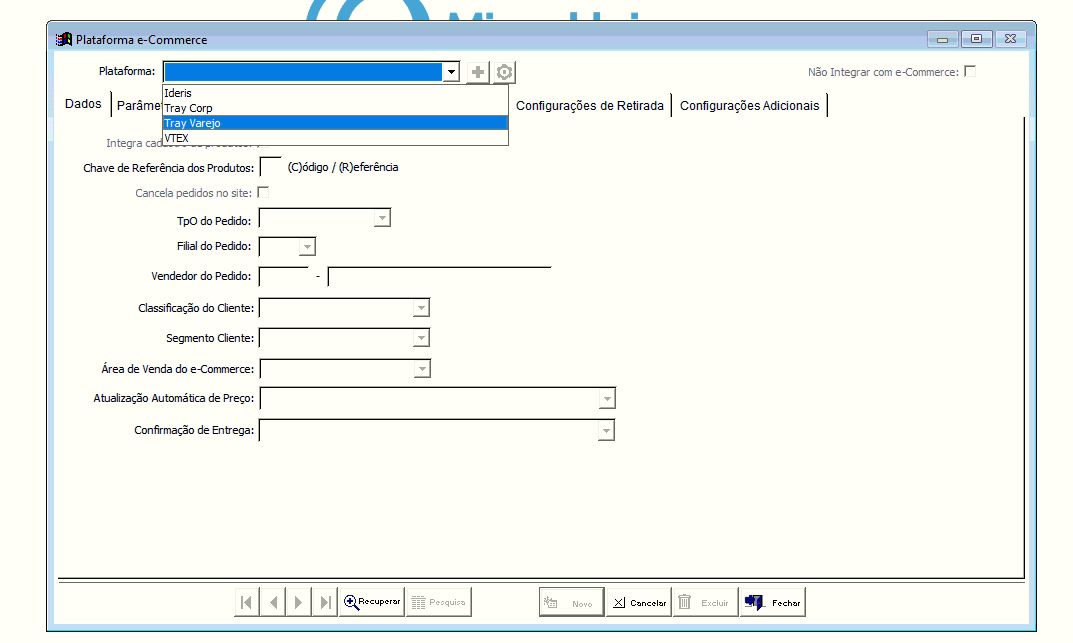Collapse the Plataforma dropdown arrow
Image resolution: width=1073 pixels, height=643 pixels.
click(452, 72)
